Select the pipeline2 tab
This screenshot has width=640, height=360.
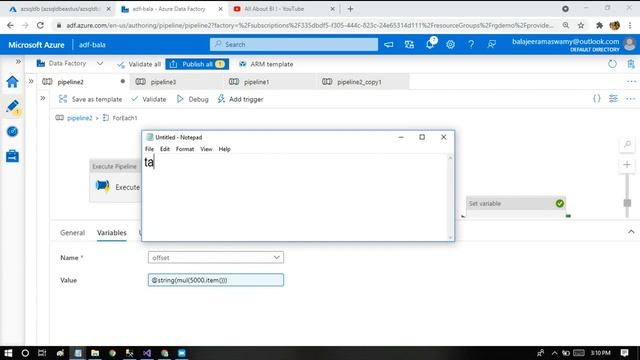pos(84,82)
